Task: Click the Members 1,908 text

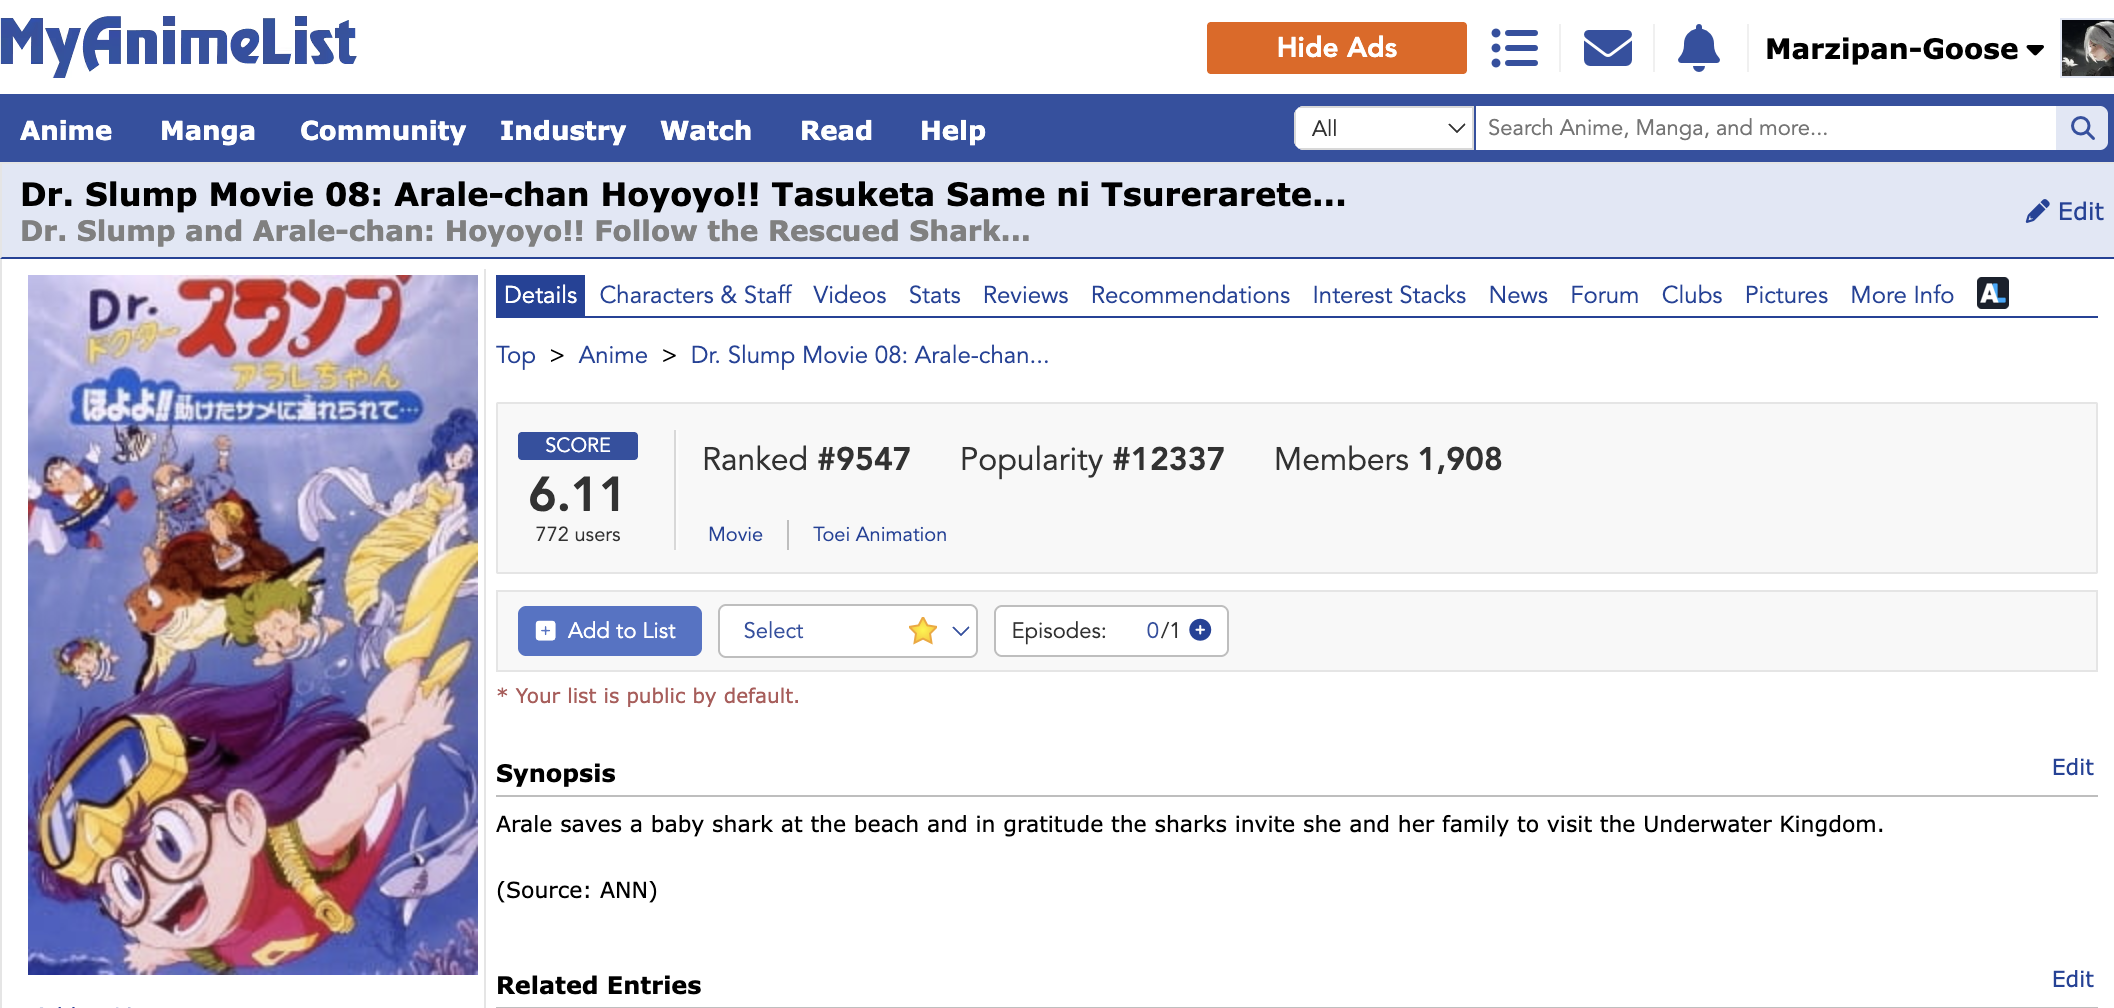Action: pos(1388,459)
